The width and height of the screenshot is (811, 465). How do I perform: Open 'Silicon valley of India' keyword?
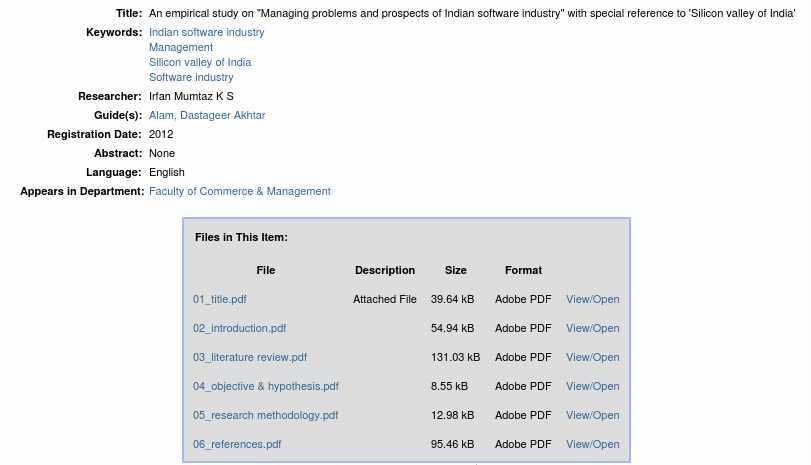click(200, 62)
